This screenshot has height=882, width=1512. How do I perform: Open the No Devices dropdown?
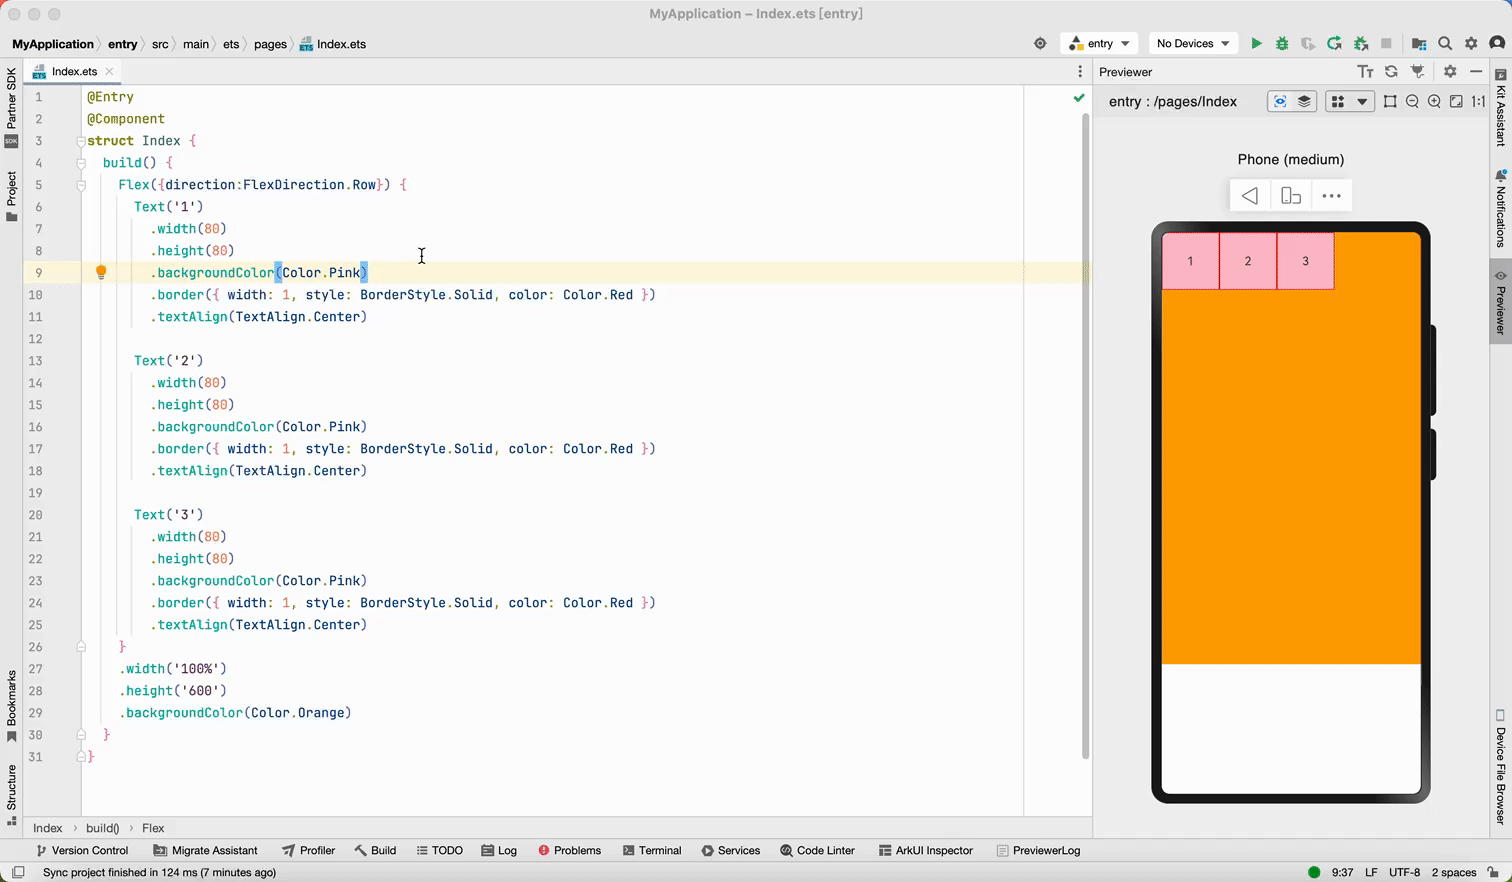[1193, 44]
